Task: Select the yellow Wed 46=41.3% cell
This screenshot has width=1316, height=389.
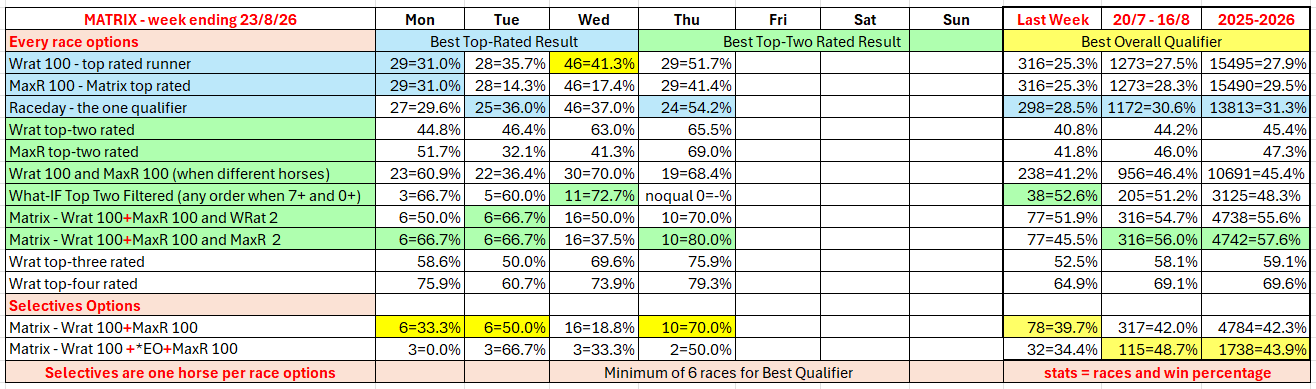Action: (x=594, y=63)
